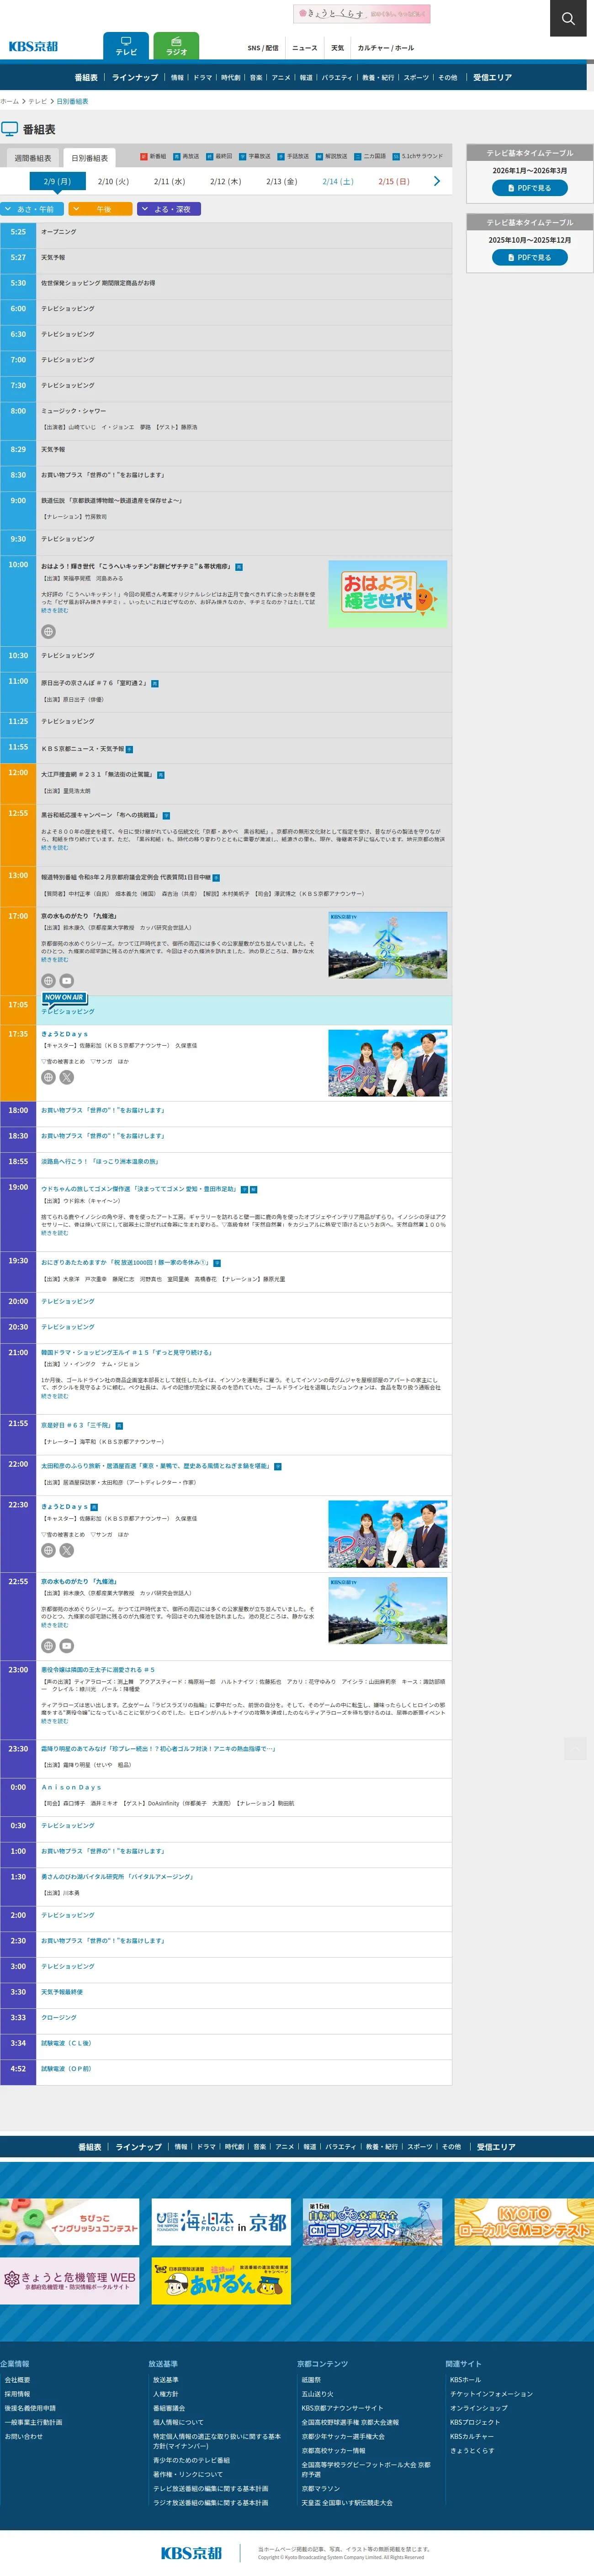The image size is (594, 2576).
Task: Open the 11:00 原日出子の京さんぽ program link
Action: click(94, 683)
